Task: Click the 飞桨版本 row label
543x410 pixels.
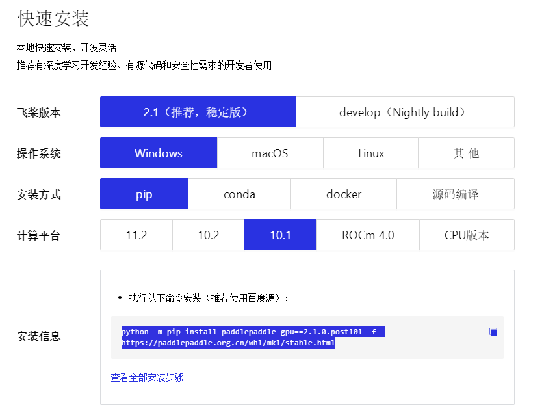Action: coord(39,112)
